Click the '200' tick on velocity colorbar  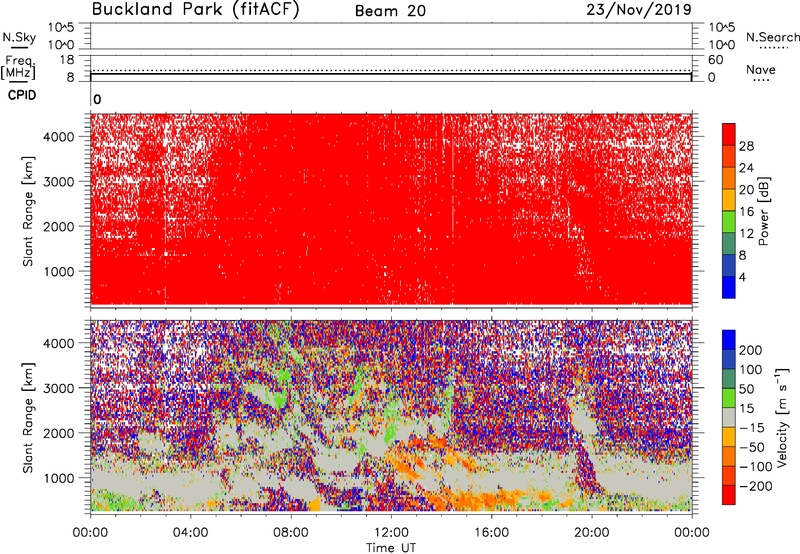point(751,350)
